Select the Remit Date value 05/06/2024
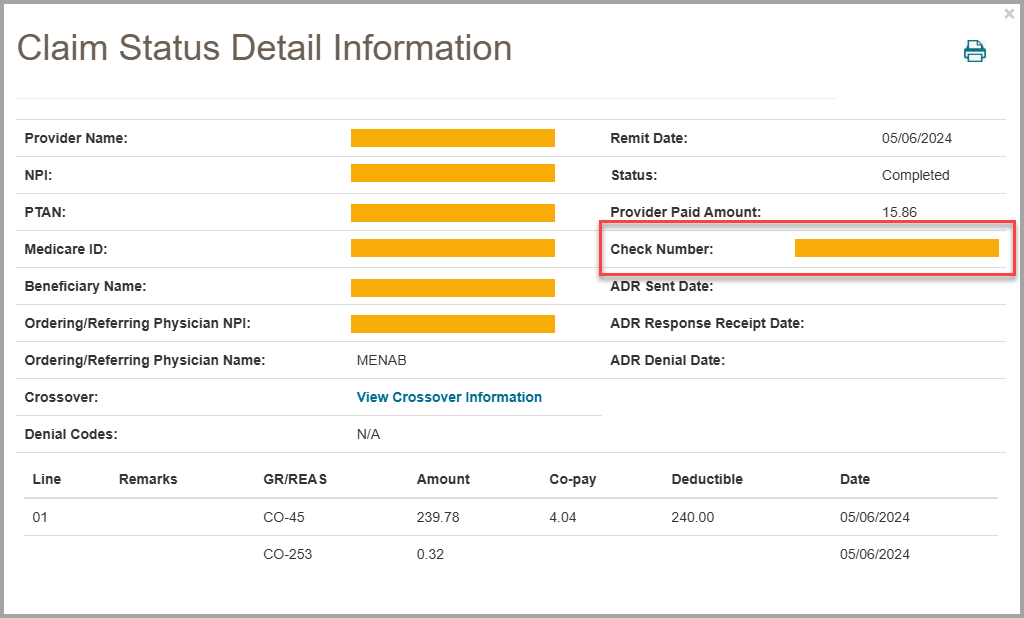The height and width of the screenshot is (618, 1024). click(x=916, y=138)
